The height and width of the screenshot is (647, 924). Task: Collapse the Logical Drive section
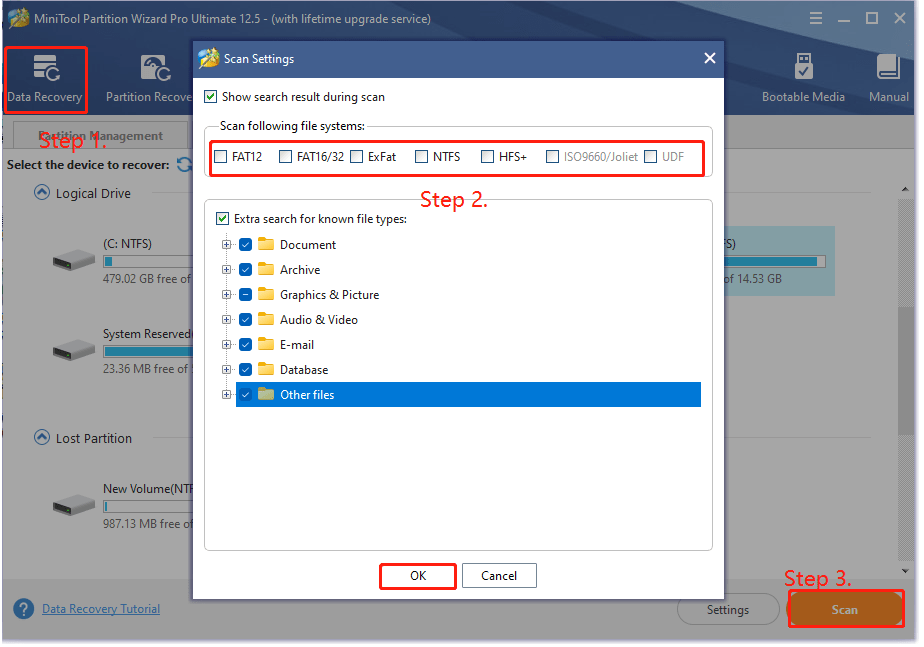(x=41, y=193)
